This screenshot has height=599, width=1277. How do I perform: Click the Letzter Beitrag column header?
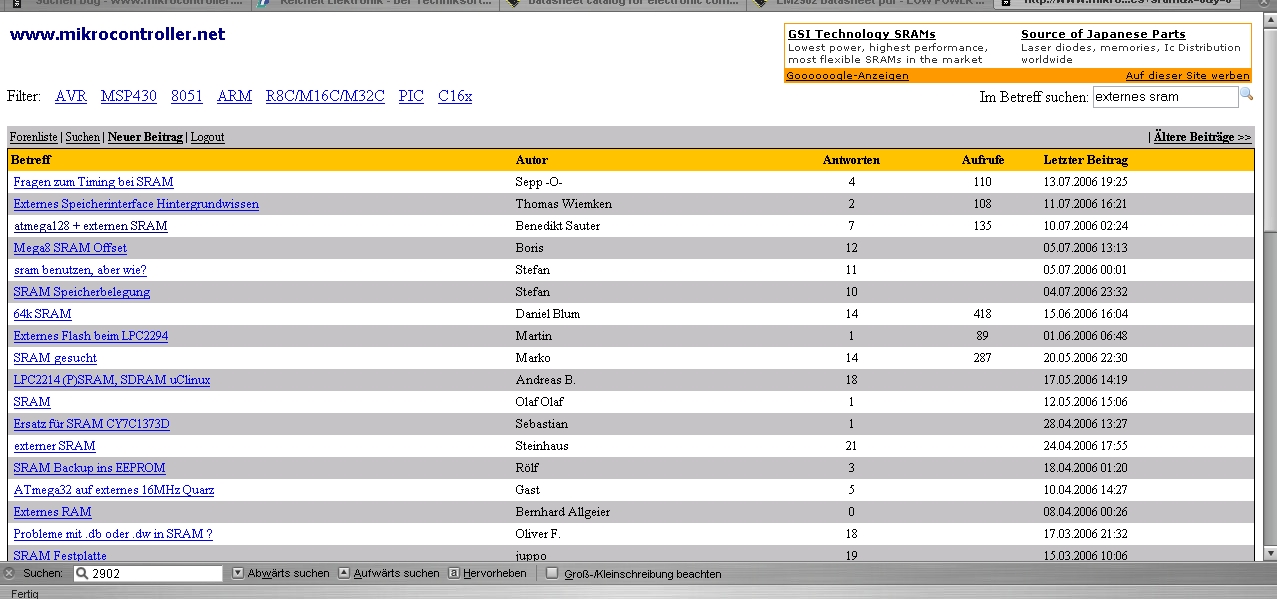1086,160
